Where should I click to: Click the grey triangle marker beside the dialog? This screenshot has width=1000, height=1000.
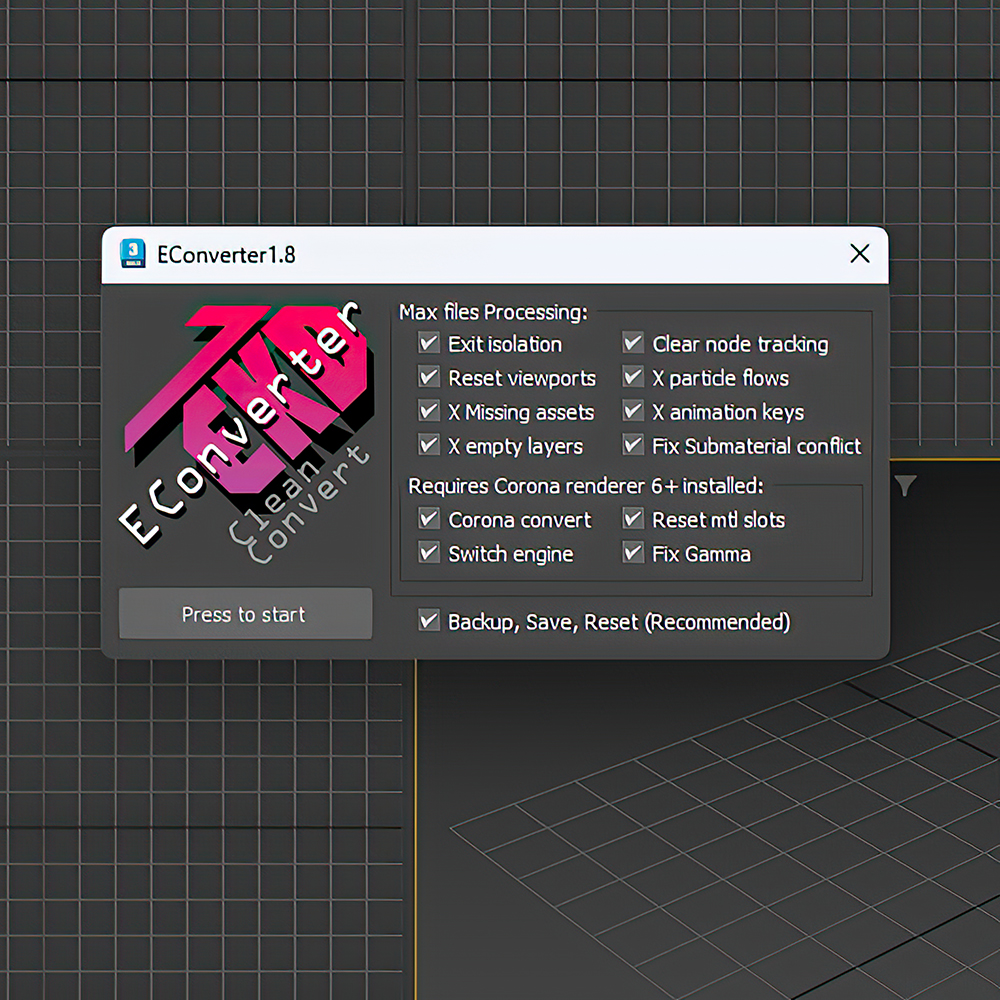[905, 484]
